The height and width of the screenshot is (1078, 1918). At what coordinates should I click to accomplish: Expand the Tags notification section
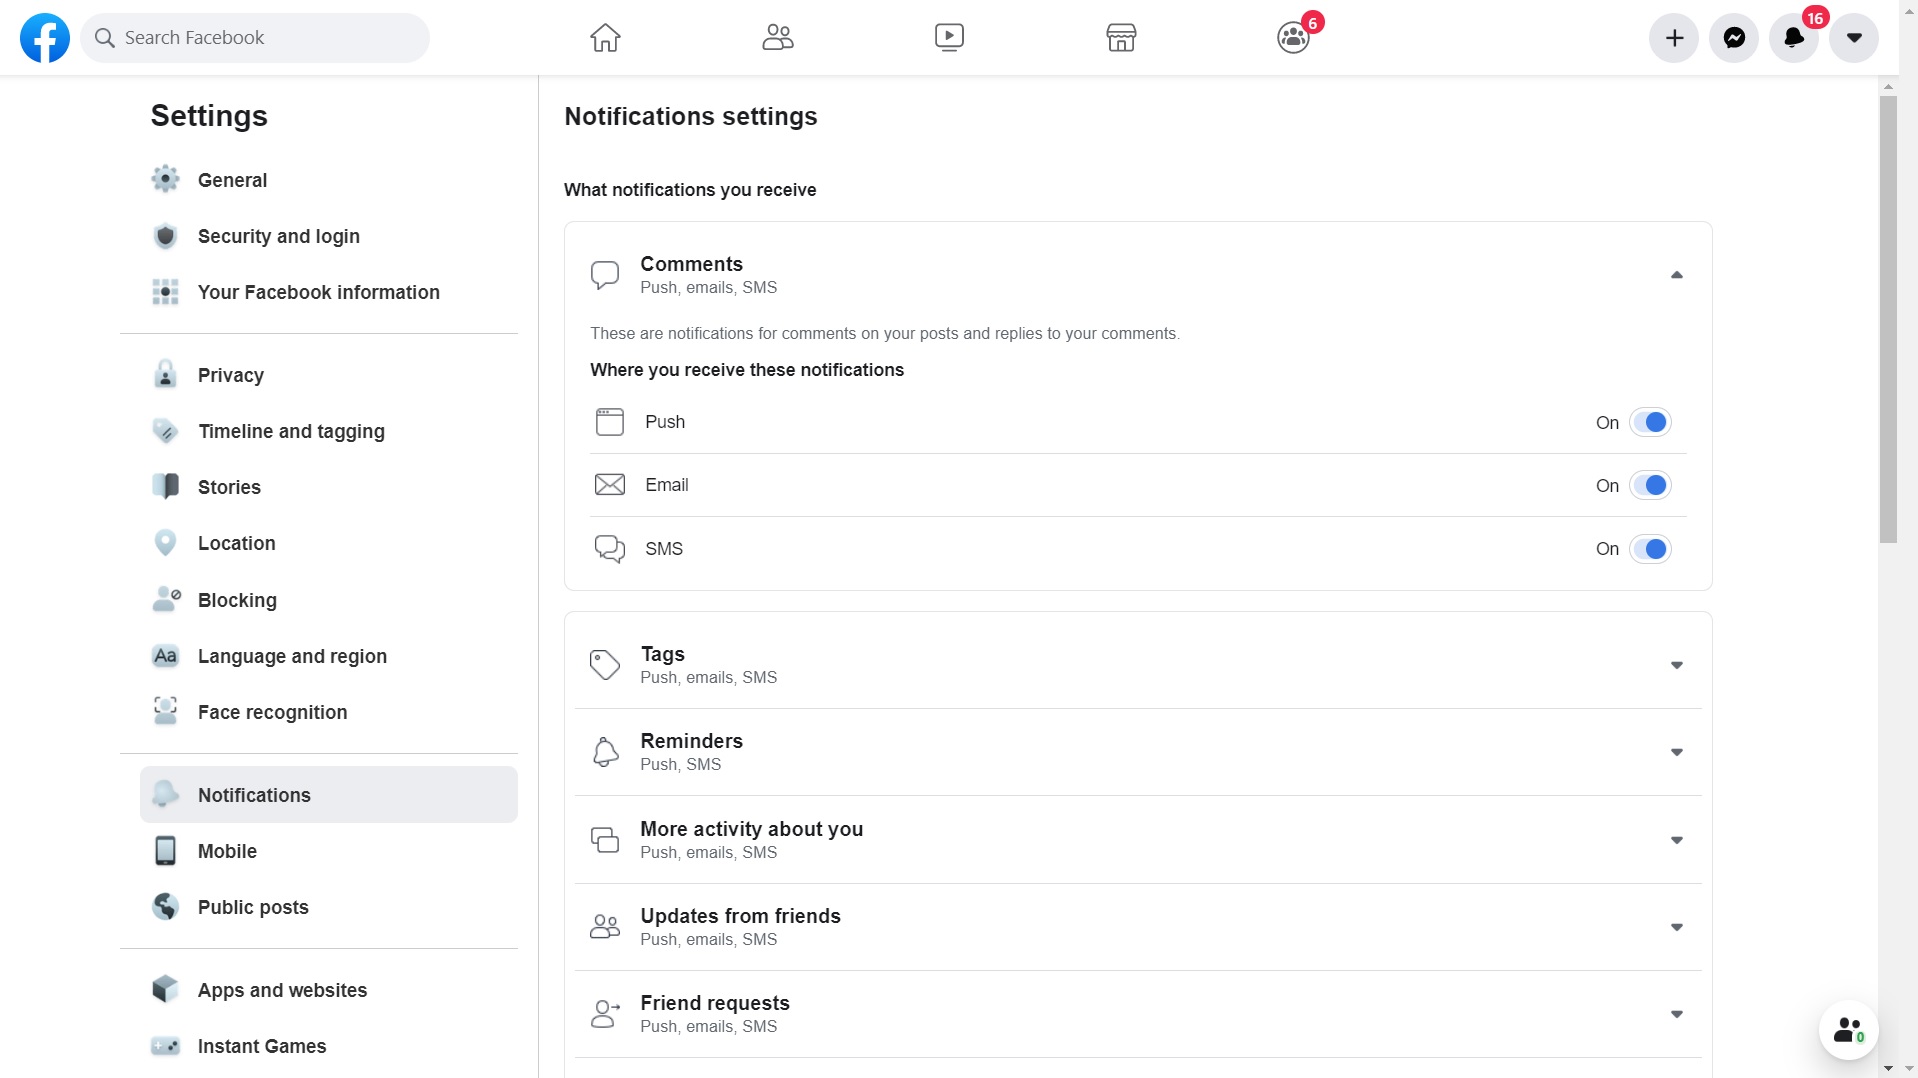[1677, 665]
